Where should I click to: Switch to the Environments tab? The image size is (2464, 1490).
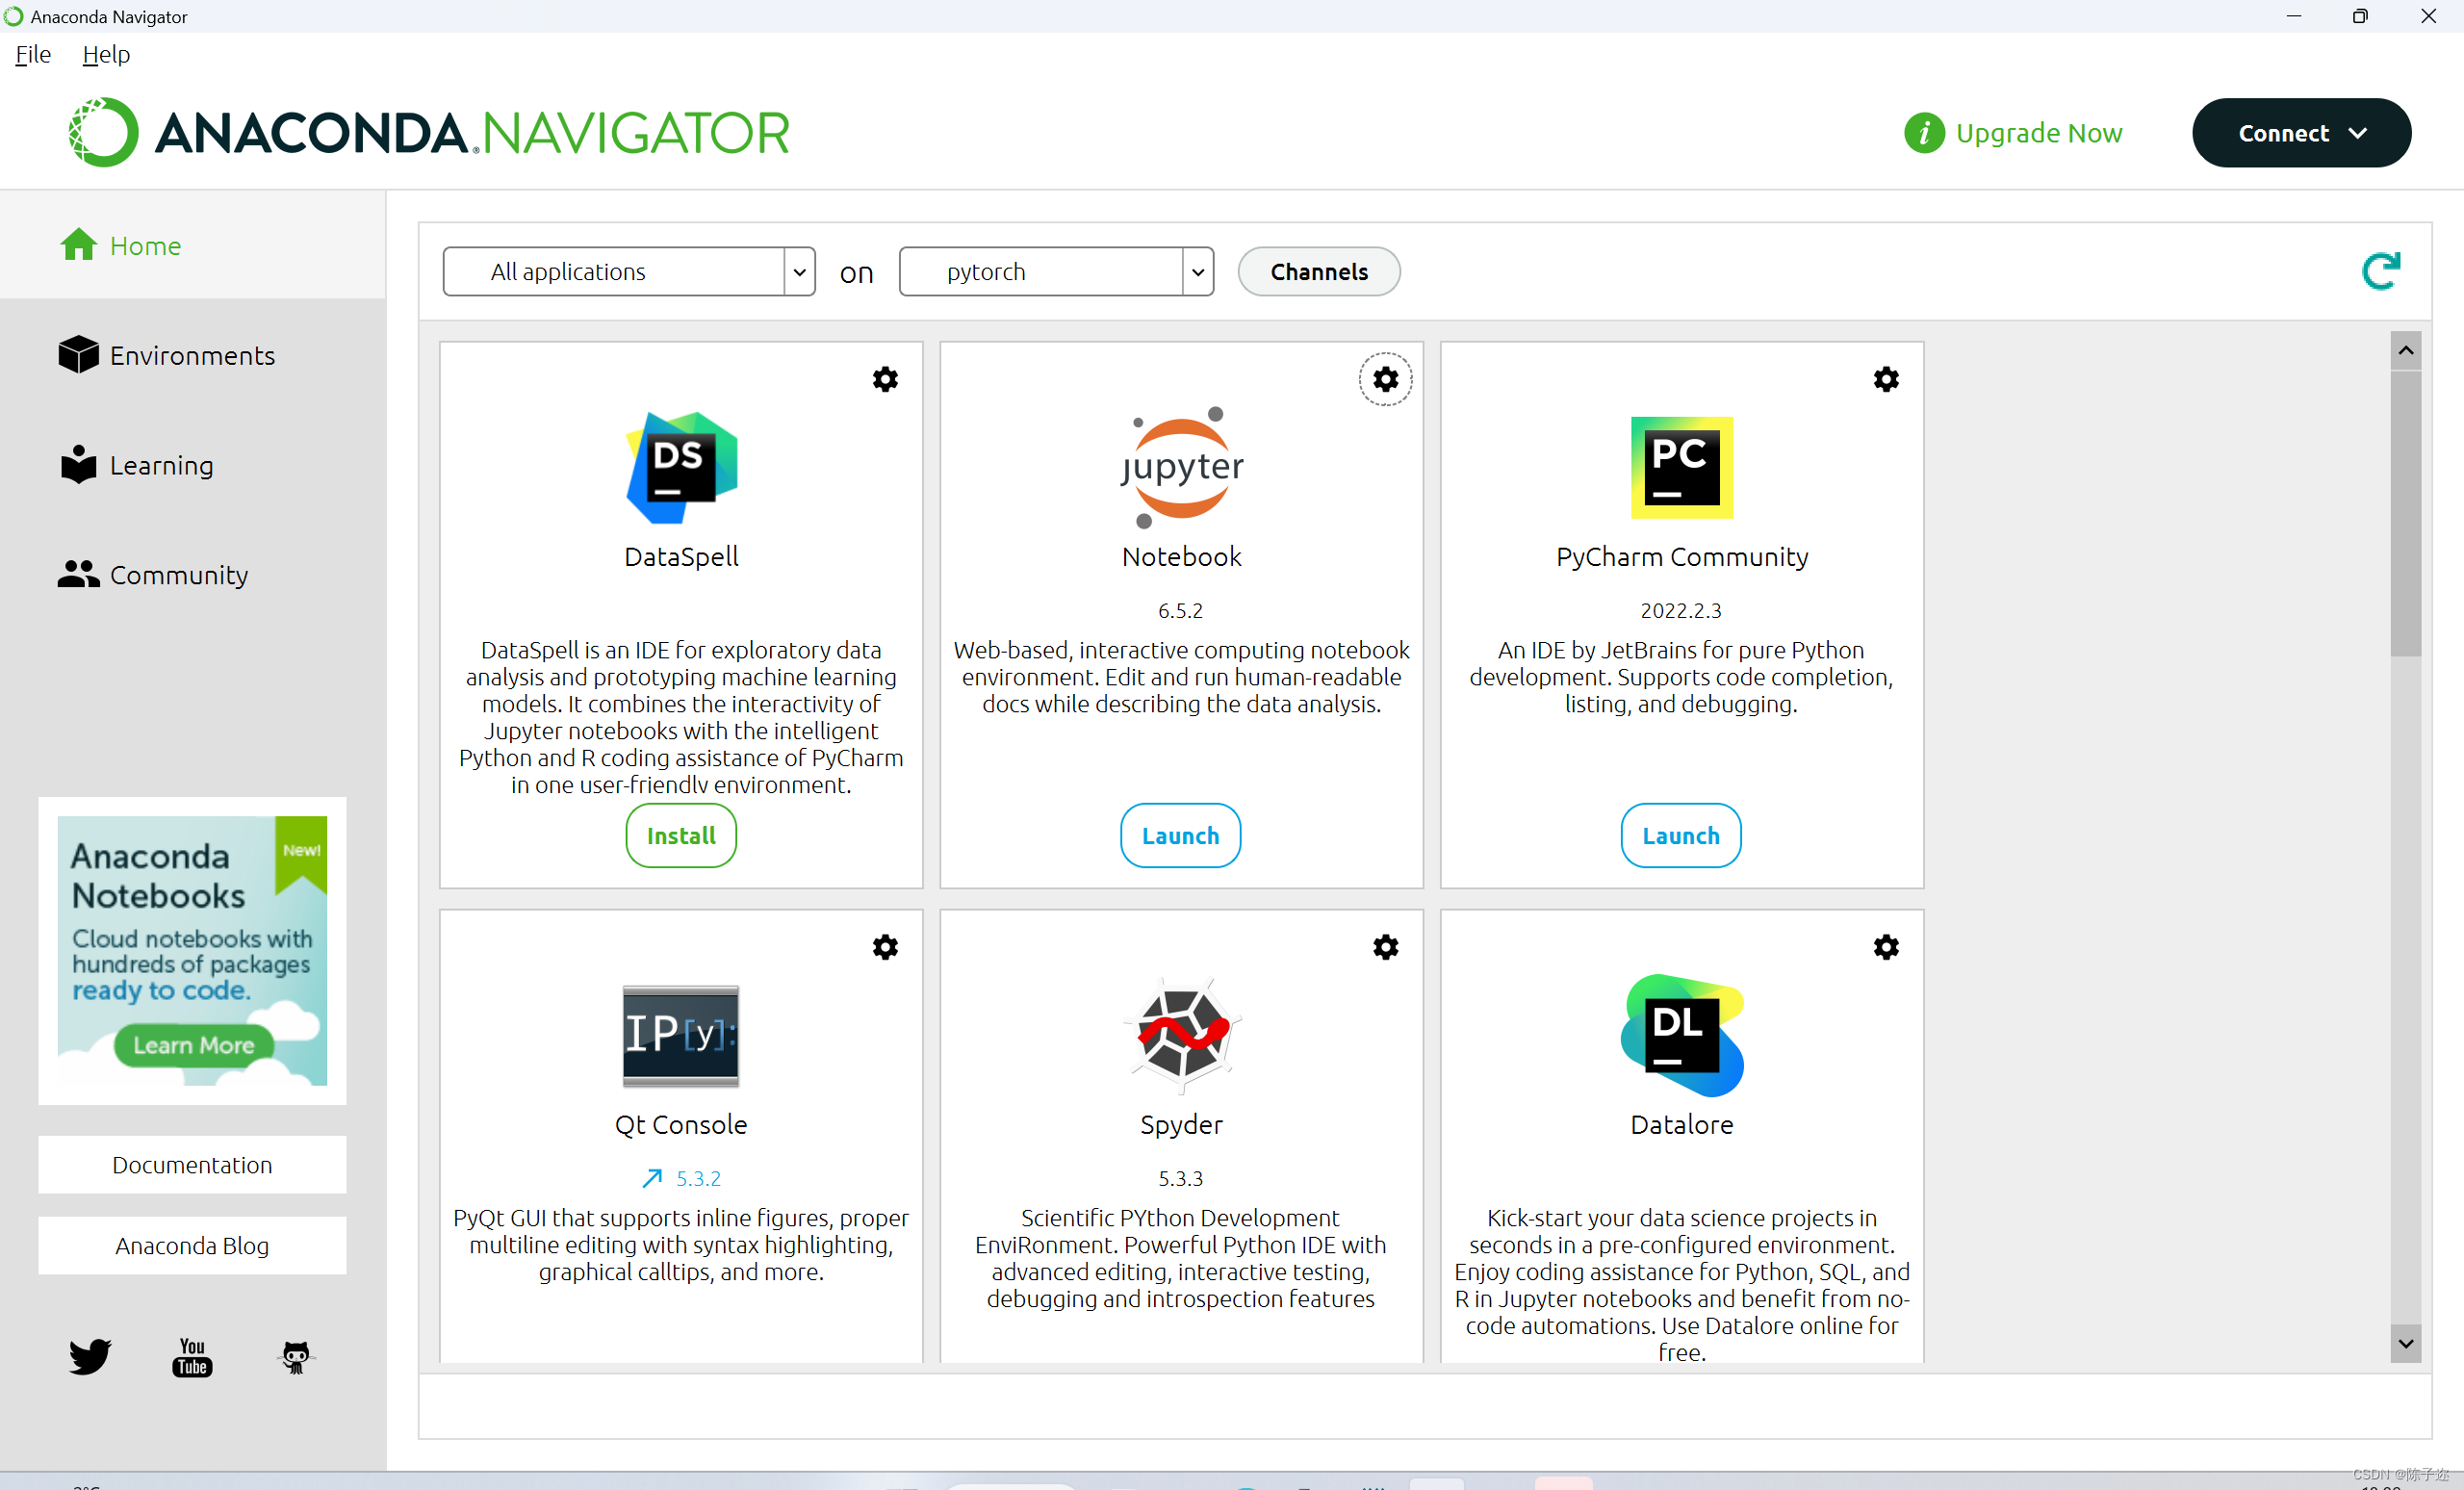[191, 355]
